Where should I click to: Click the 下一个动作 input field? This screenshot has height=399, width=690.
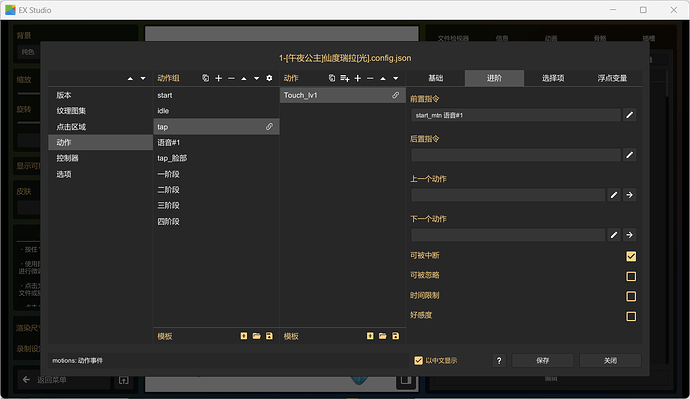508,235
